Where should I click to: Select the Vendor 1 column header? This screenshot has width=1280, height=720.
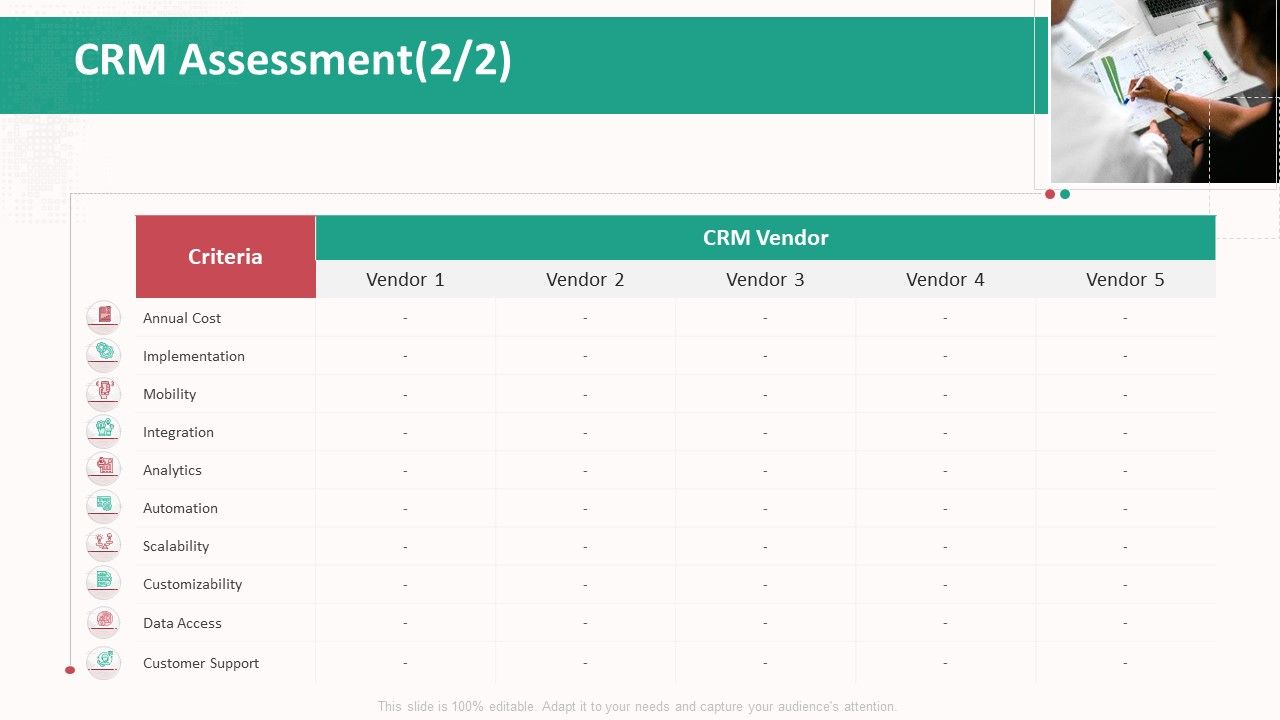point(405,280)
